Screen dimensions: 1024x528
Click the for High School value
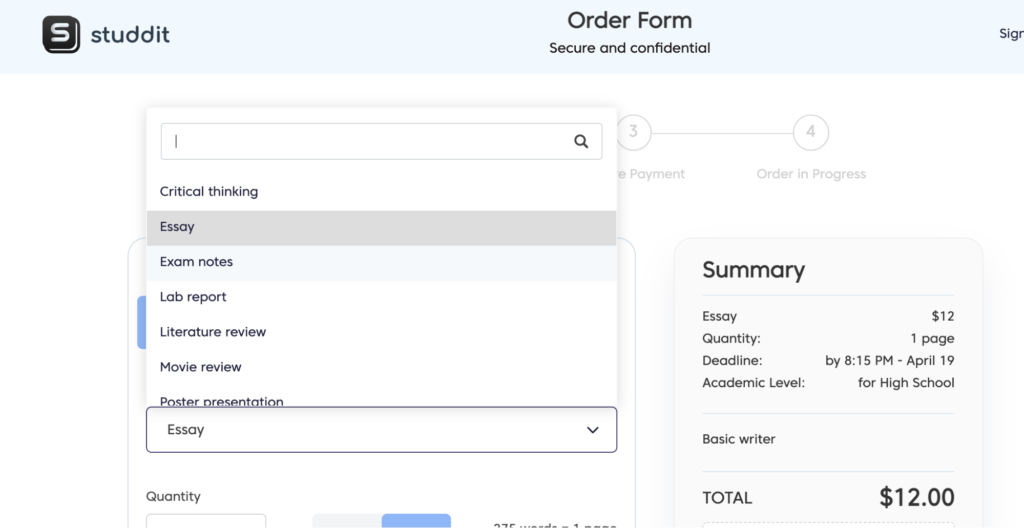tap(906, 383)
